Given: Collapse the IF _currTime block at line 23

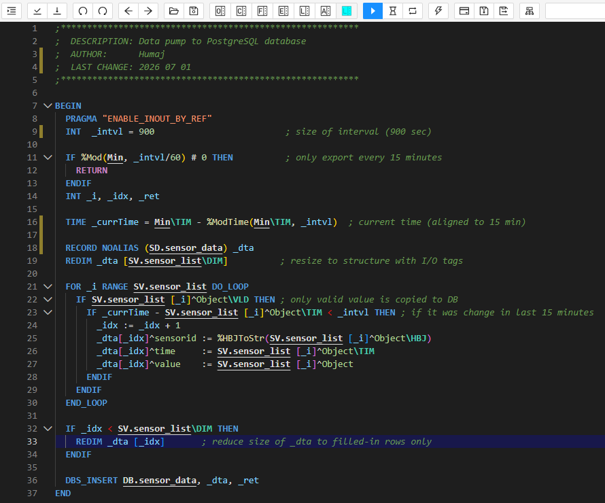Looking at the screenshot, I should (x=47, y=312).
